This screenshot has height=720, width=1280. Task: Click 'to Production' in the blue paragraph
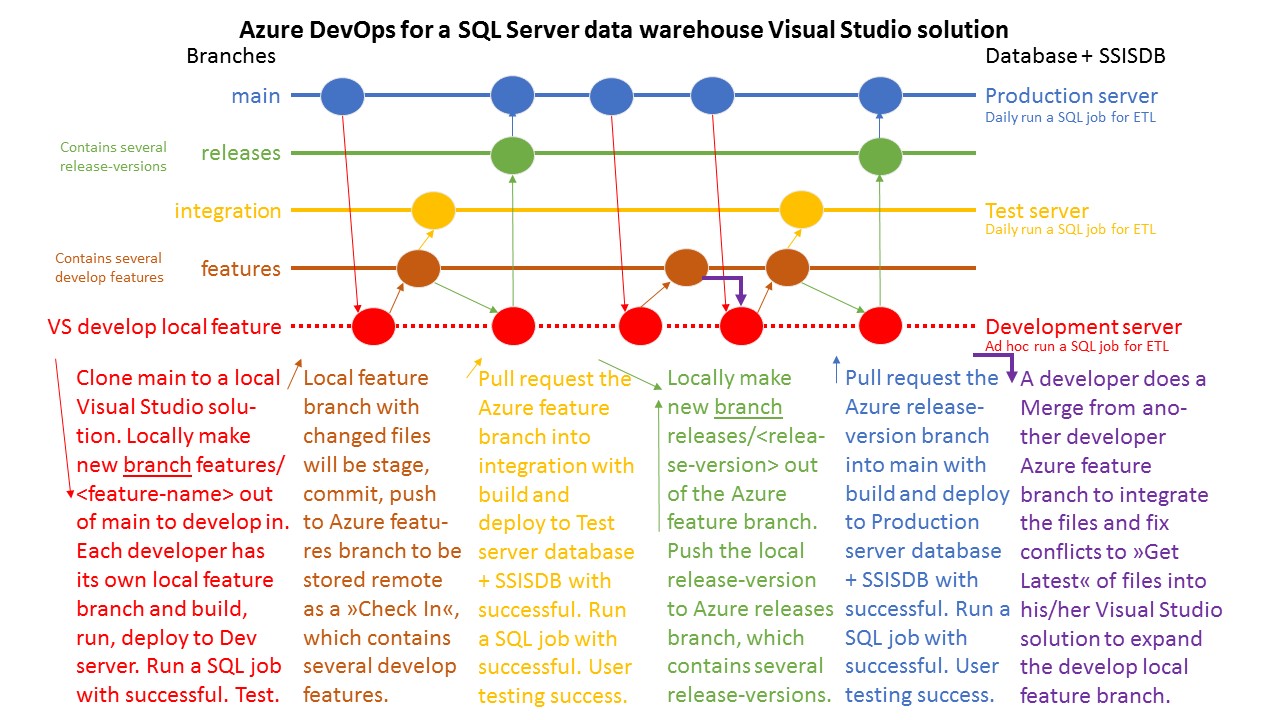coord(912,522)
